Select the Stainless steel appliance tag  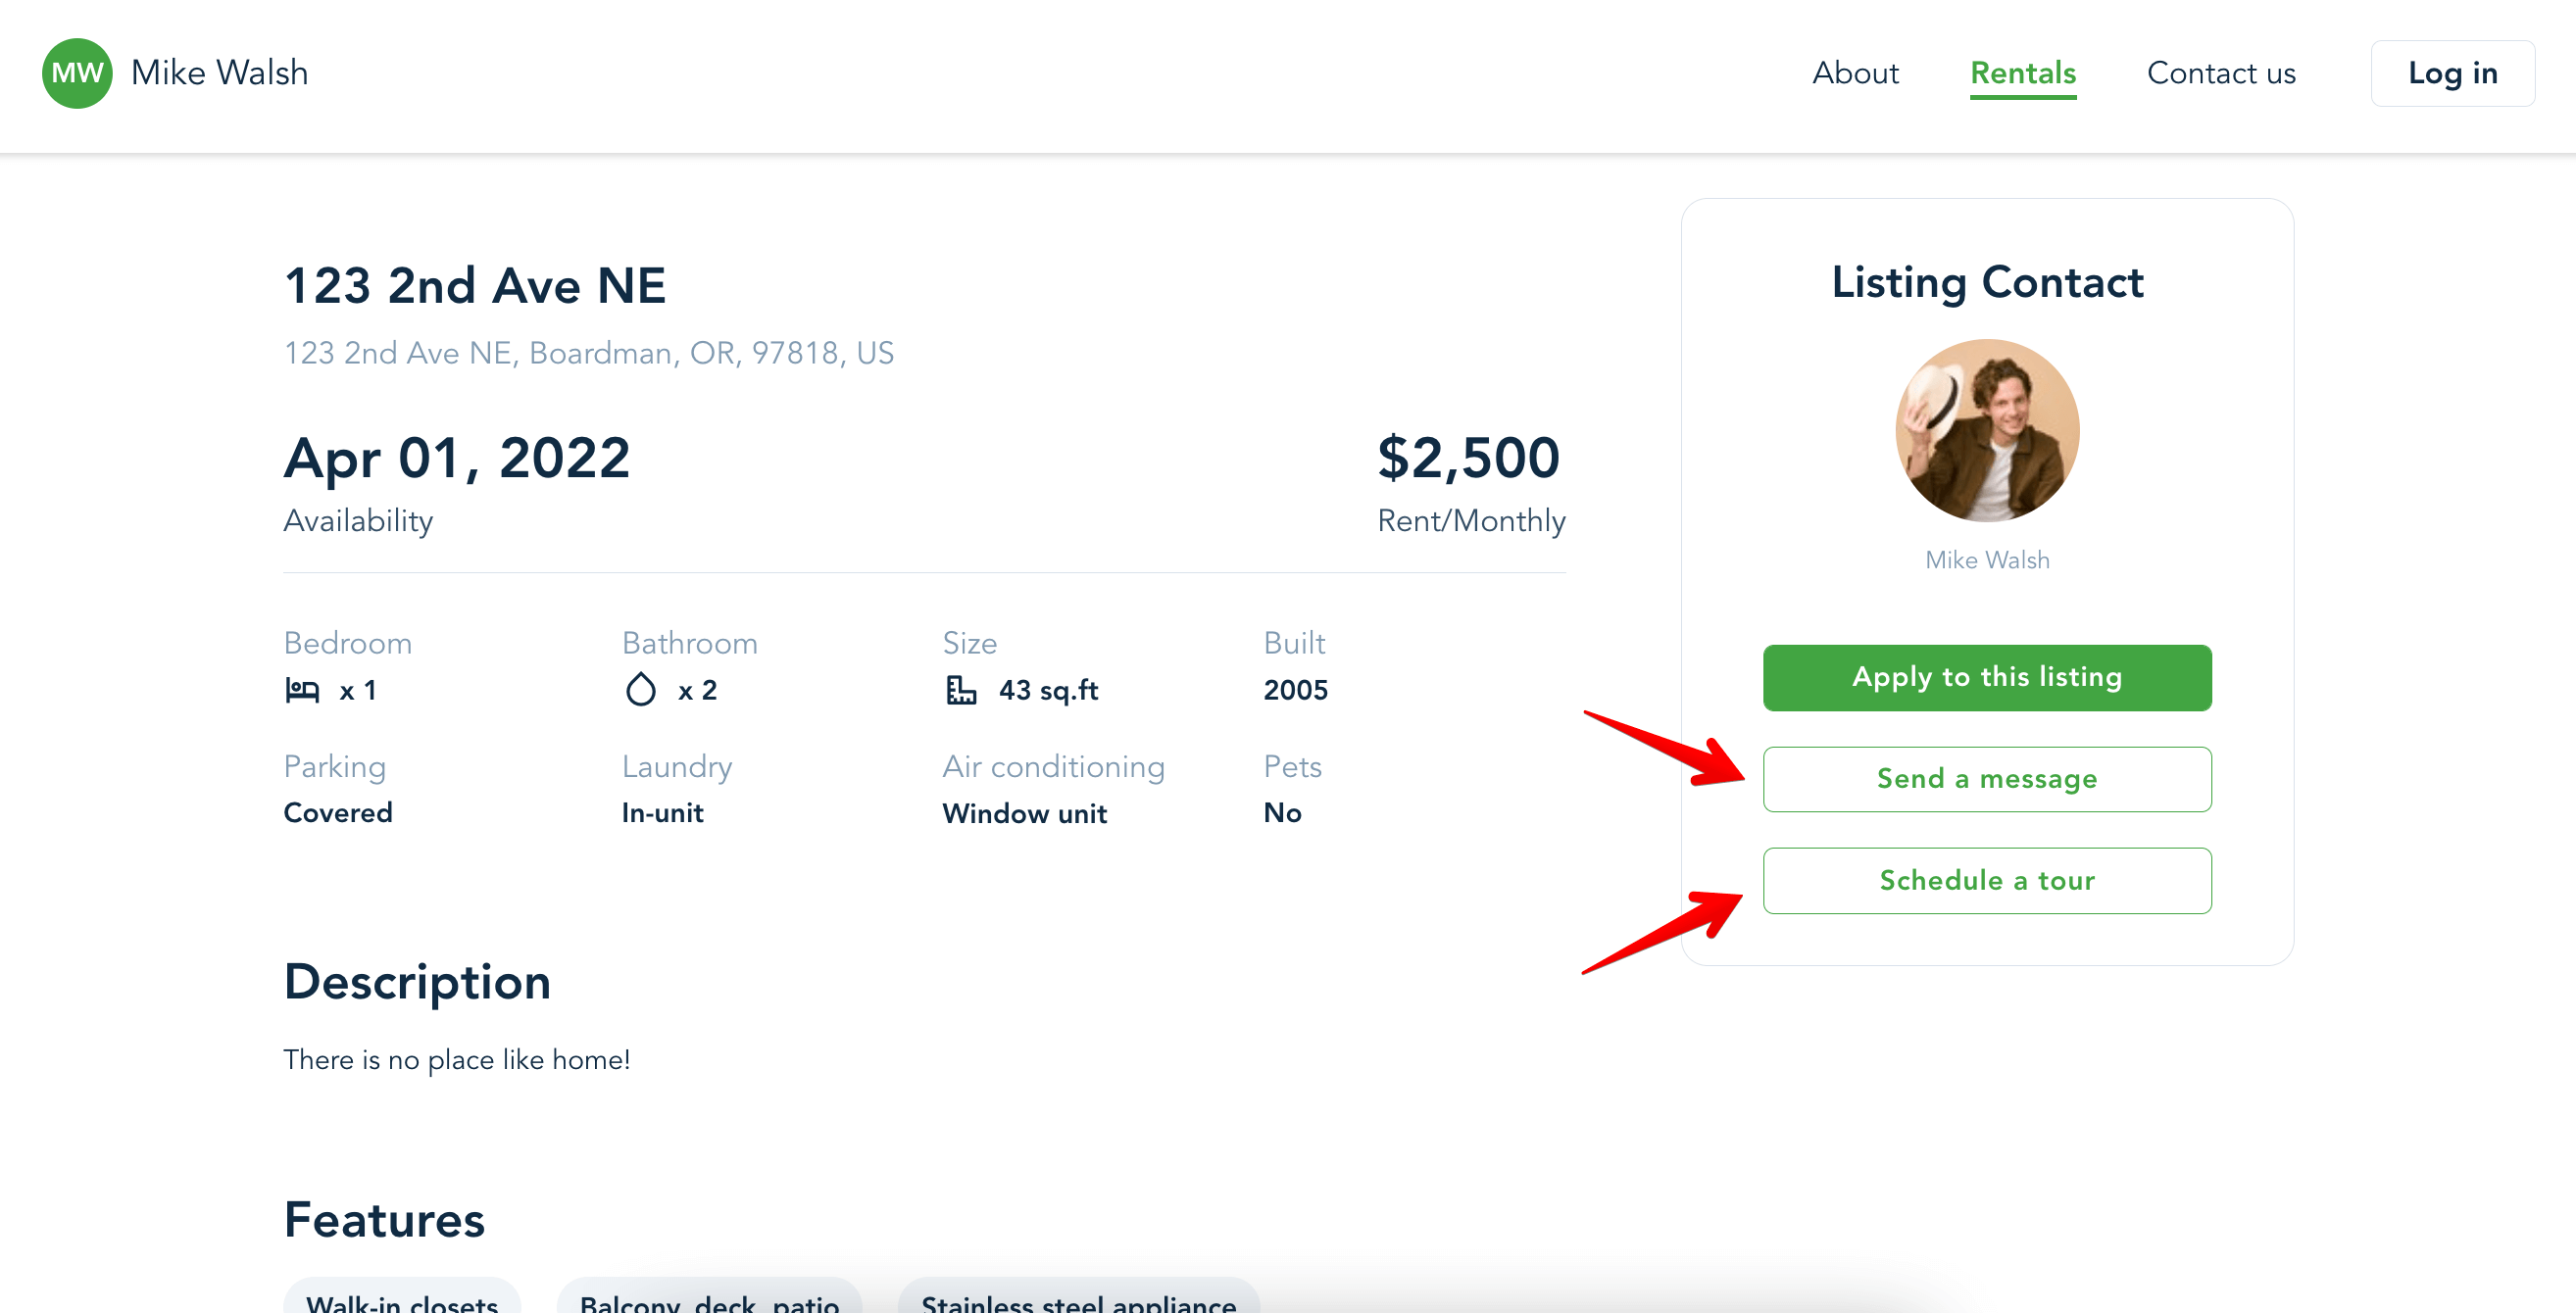coord(1078,1299)
